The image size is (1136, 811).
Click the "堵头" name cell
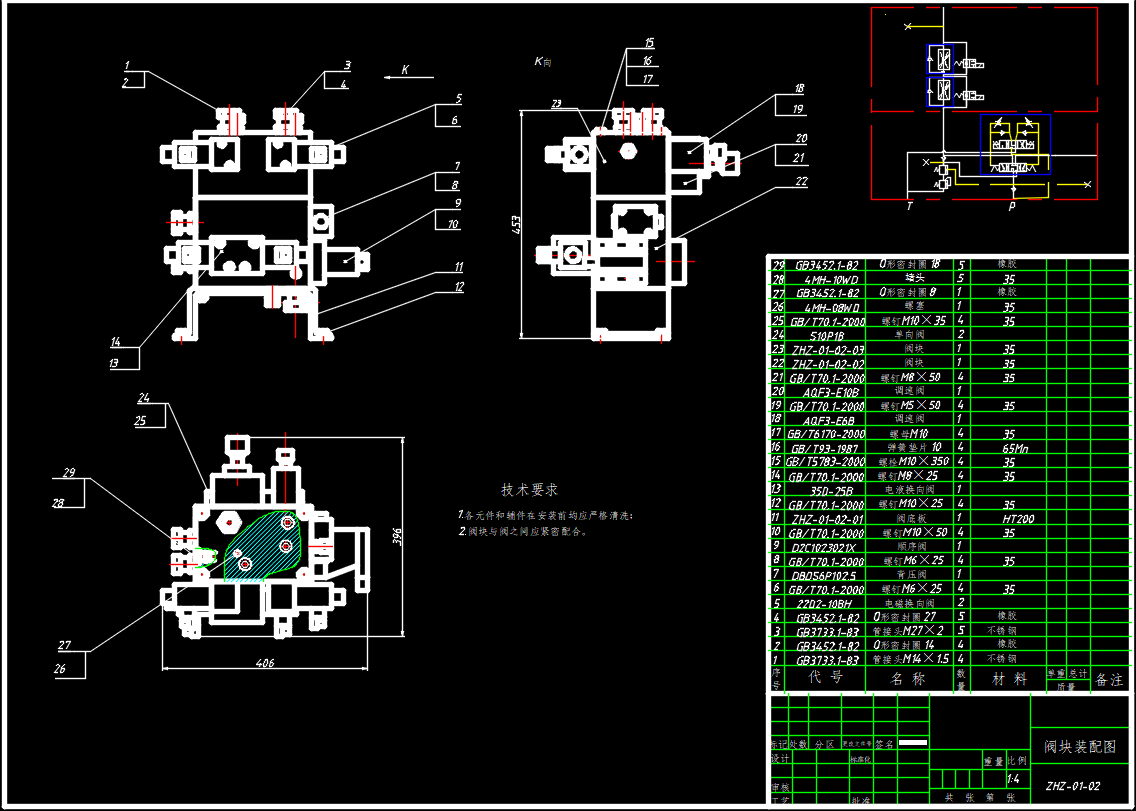(913, 279)
